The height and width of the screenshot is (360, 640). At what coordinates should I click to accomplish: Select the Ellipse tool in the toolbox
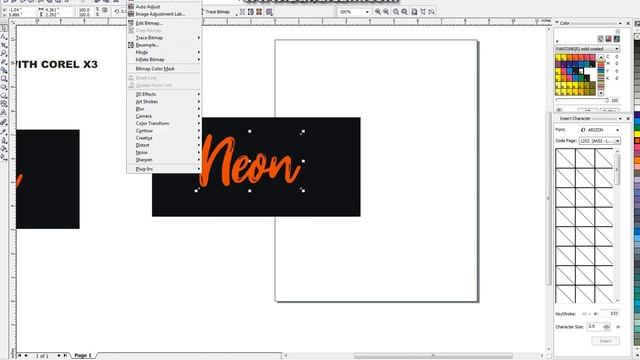[4, 87]
